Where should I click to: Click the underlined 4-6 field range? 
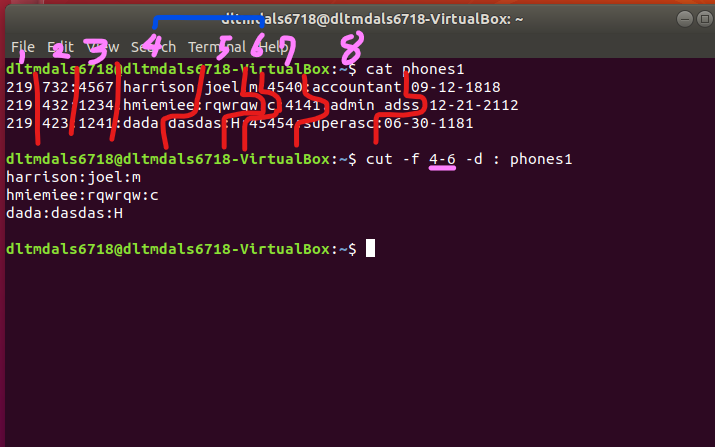[x=442, y=159]
